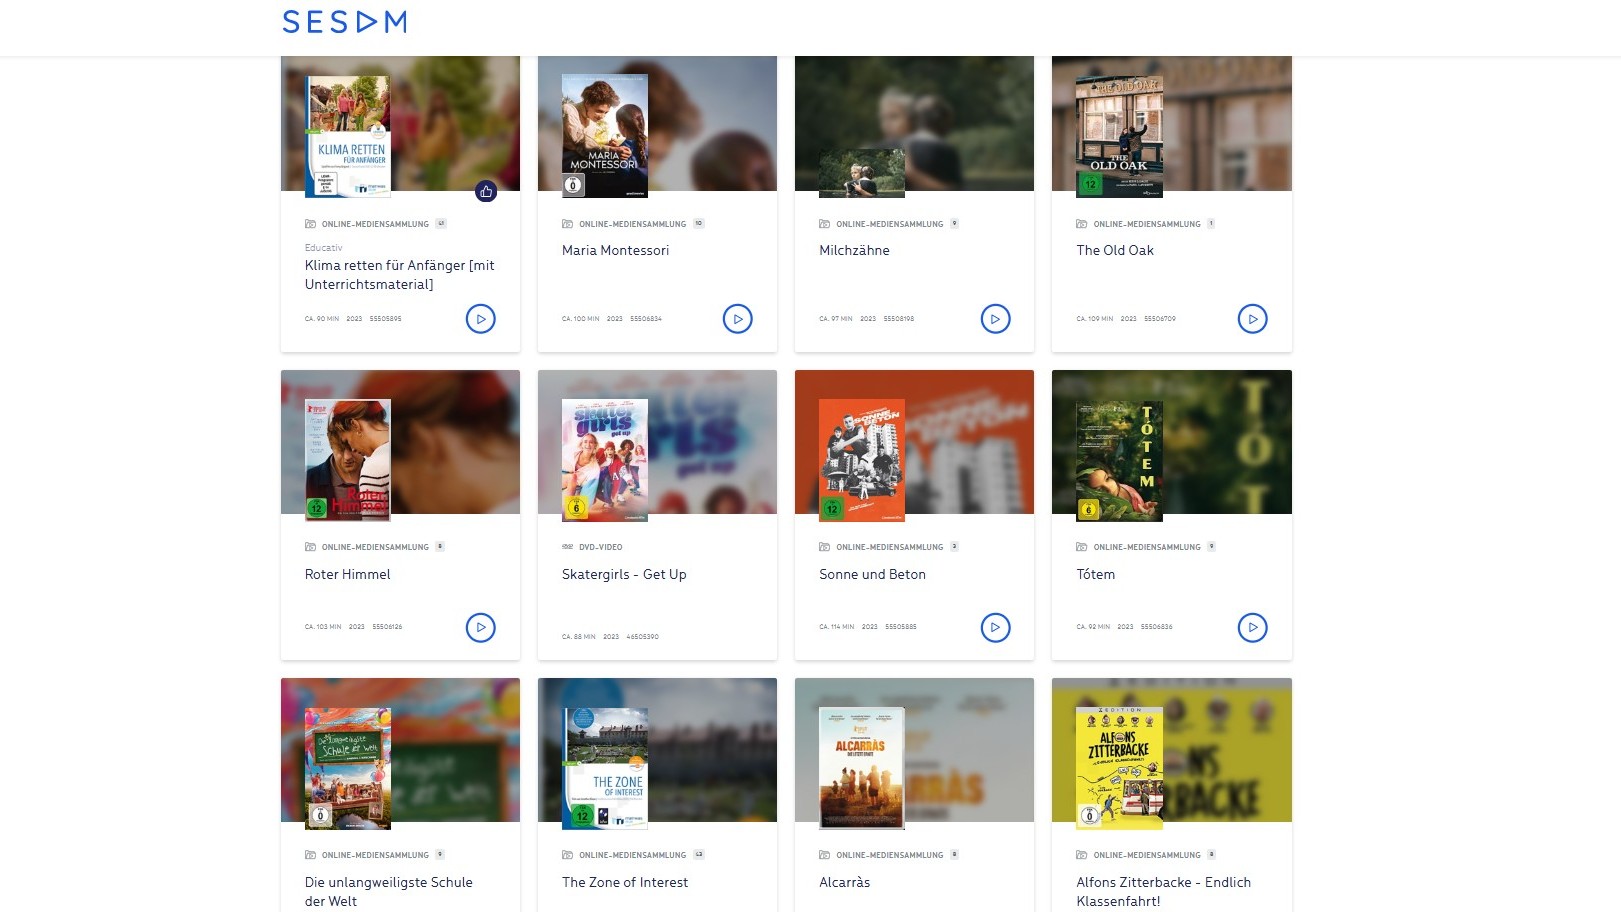Click the media collection icon on Maria Montessori card

click(x=567, y=224)
